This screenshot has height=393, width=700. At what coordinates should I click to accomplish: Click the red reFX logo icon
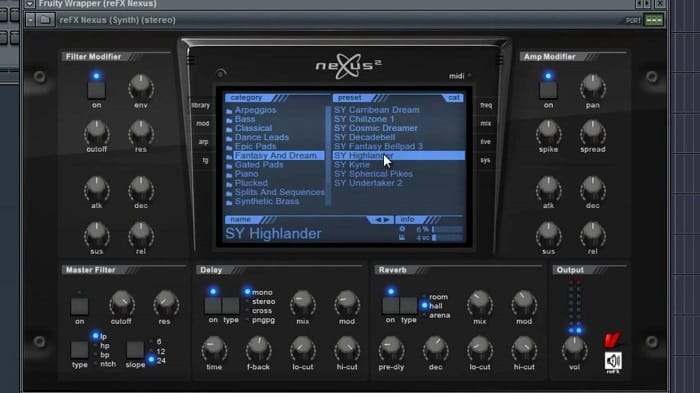pos(612,340)
